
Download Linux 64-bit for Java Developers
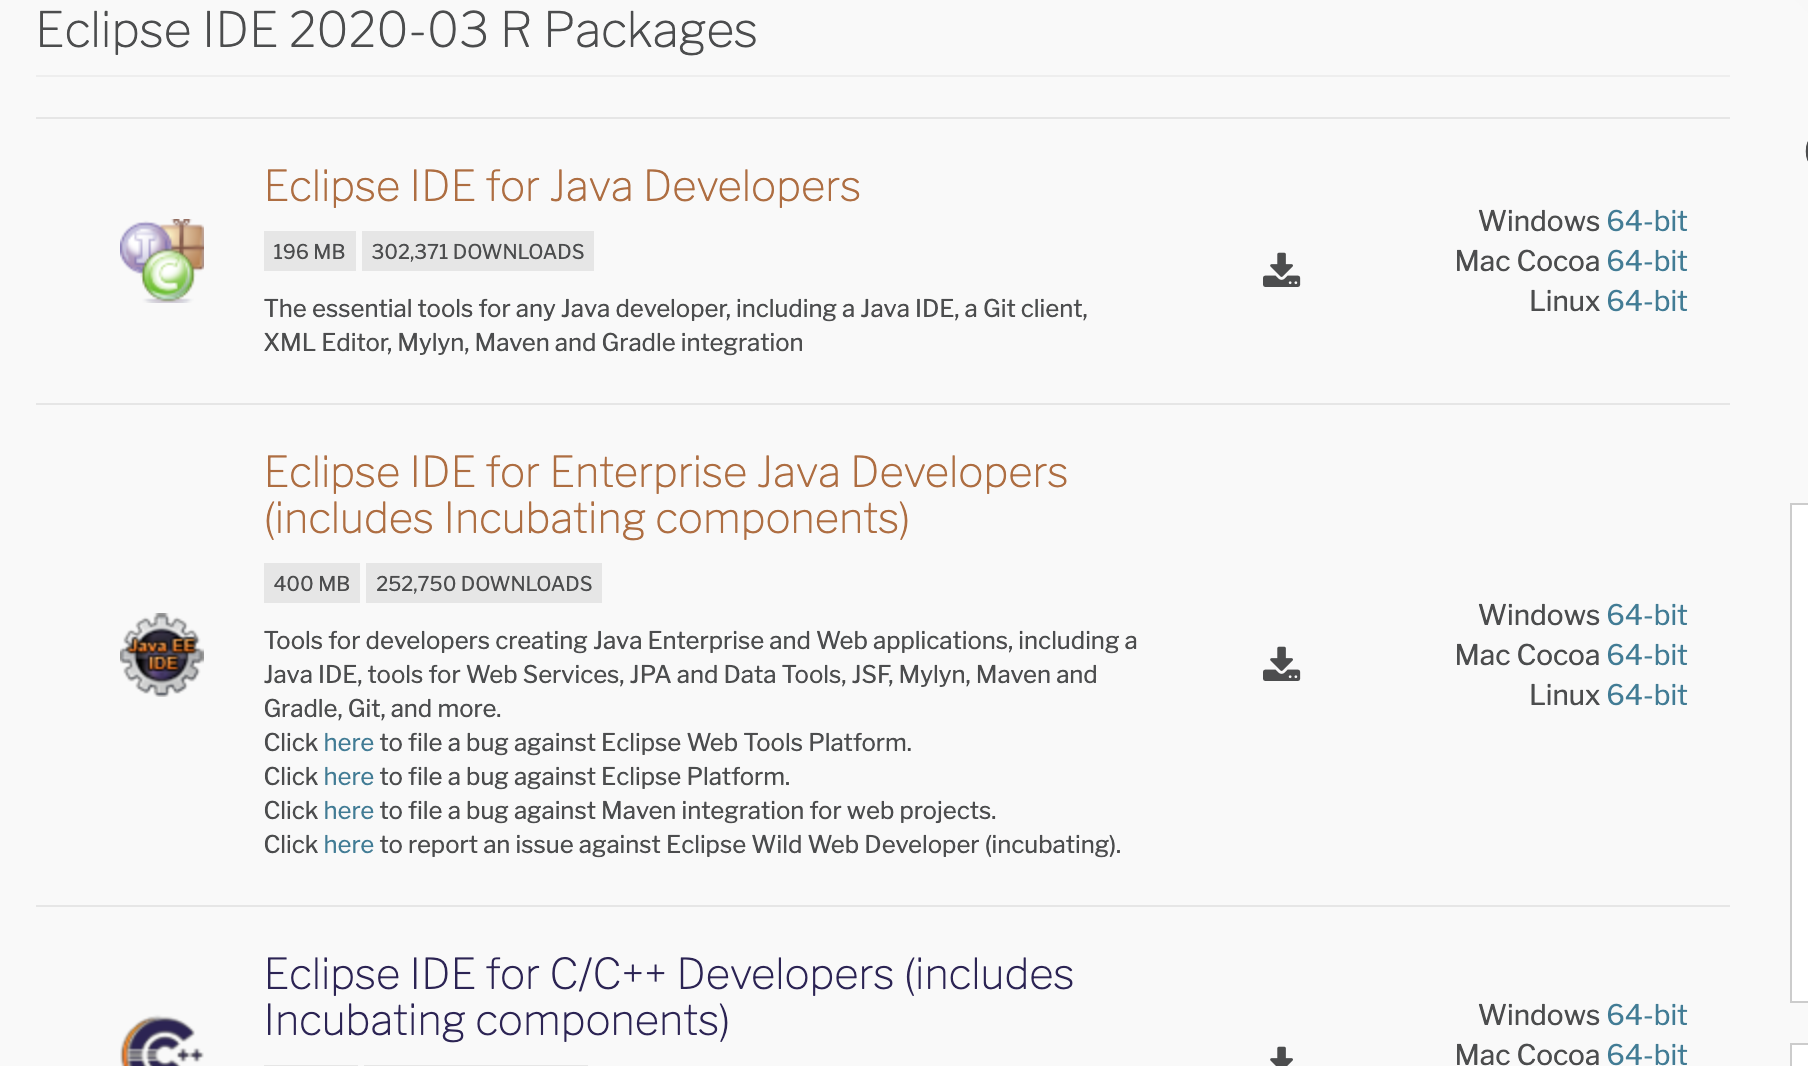[1646, 301]
